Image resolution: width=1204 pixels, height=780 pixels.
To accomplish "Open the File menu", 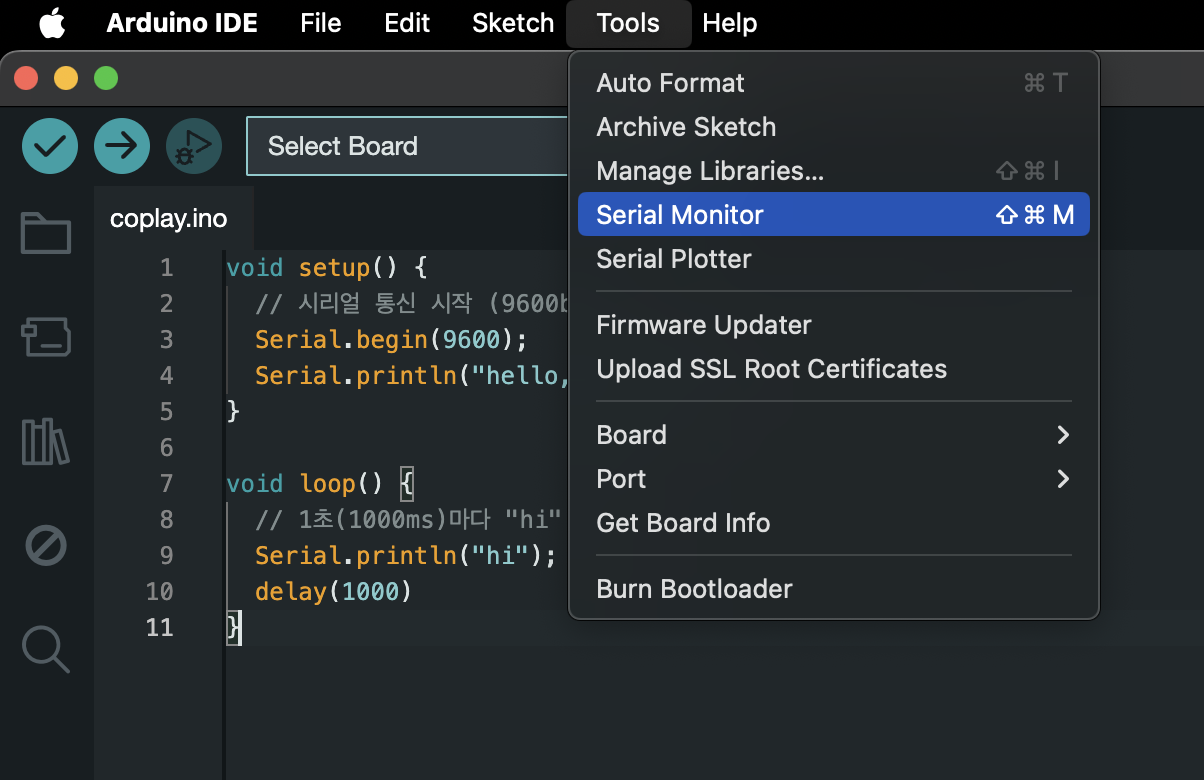I will pos(321,23).
